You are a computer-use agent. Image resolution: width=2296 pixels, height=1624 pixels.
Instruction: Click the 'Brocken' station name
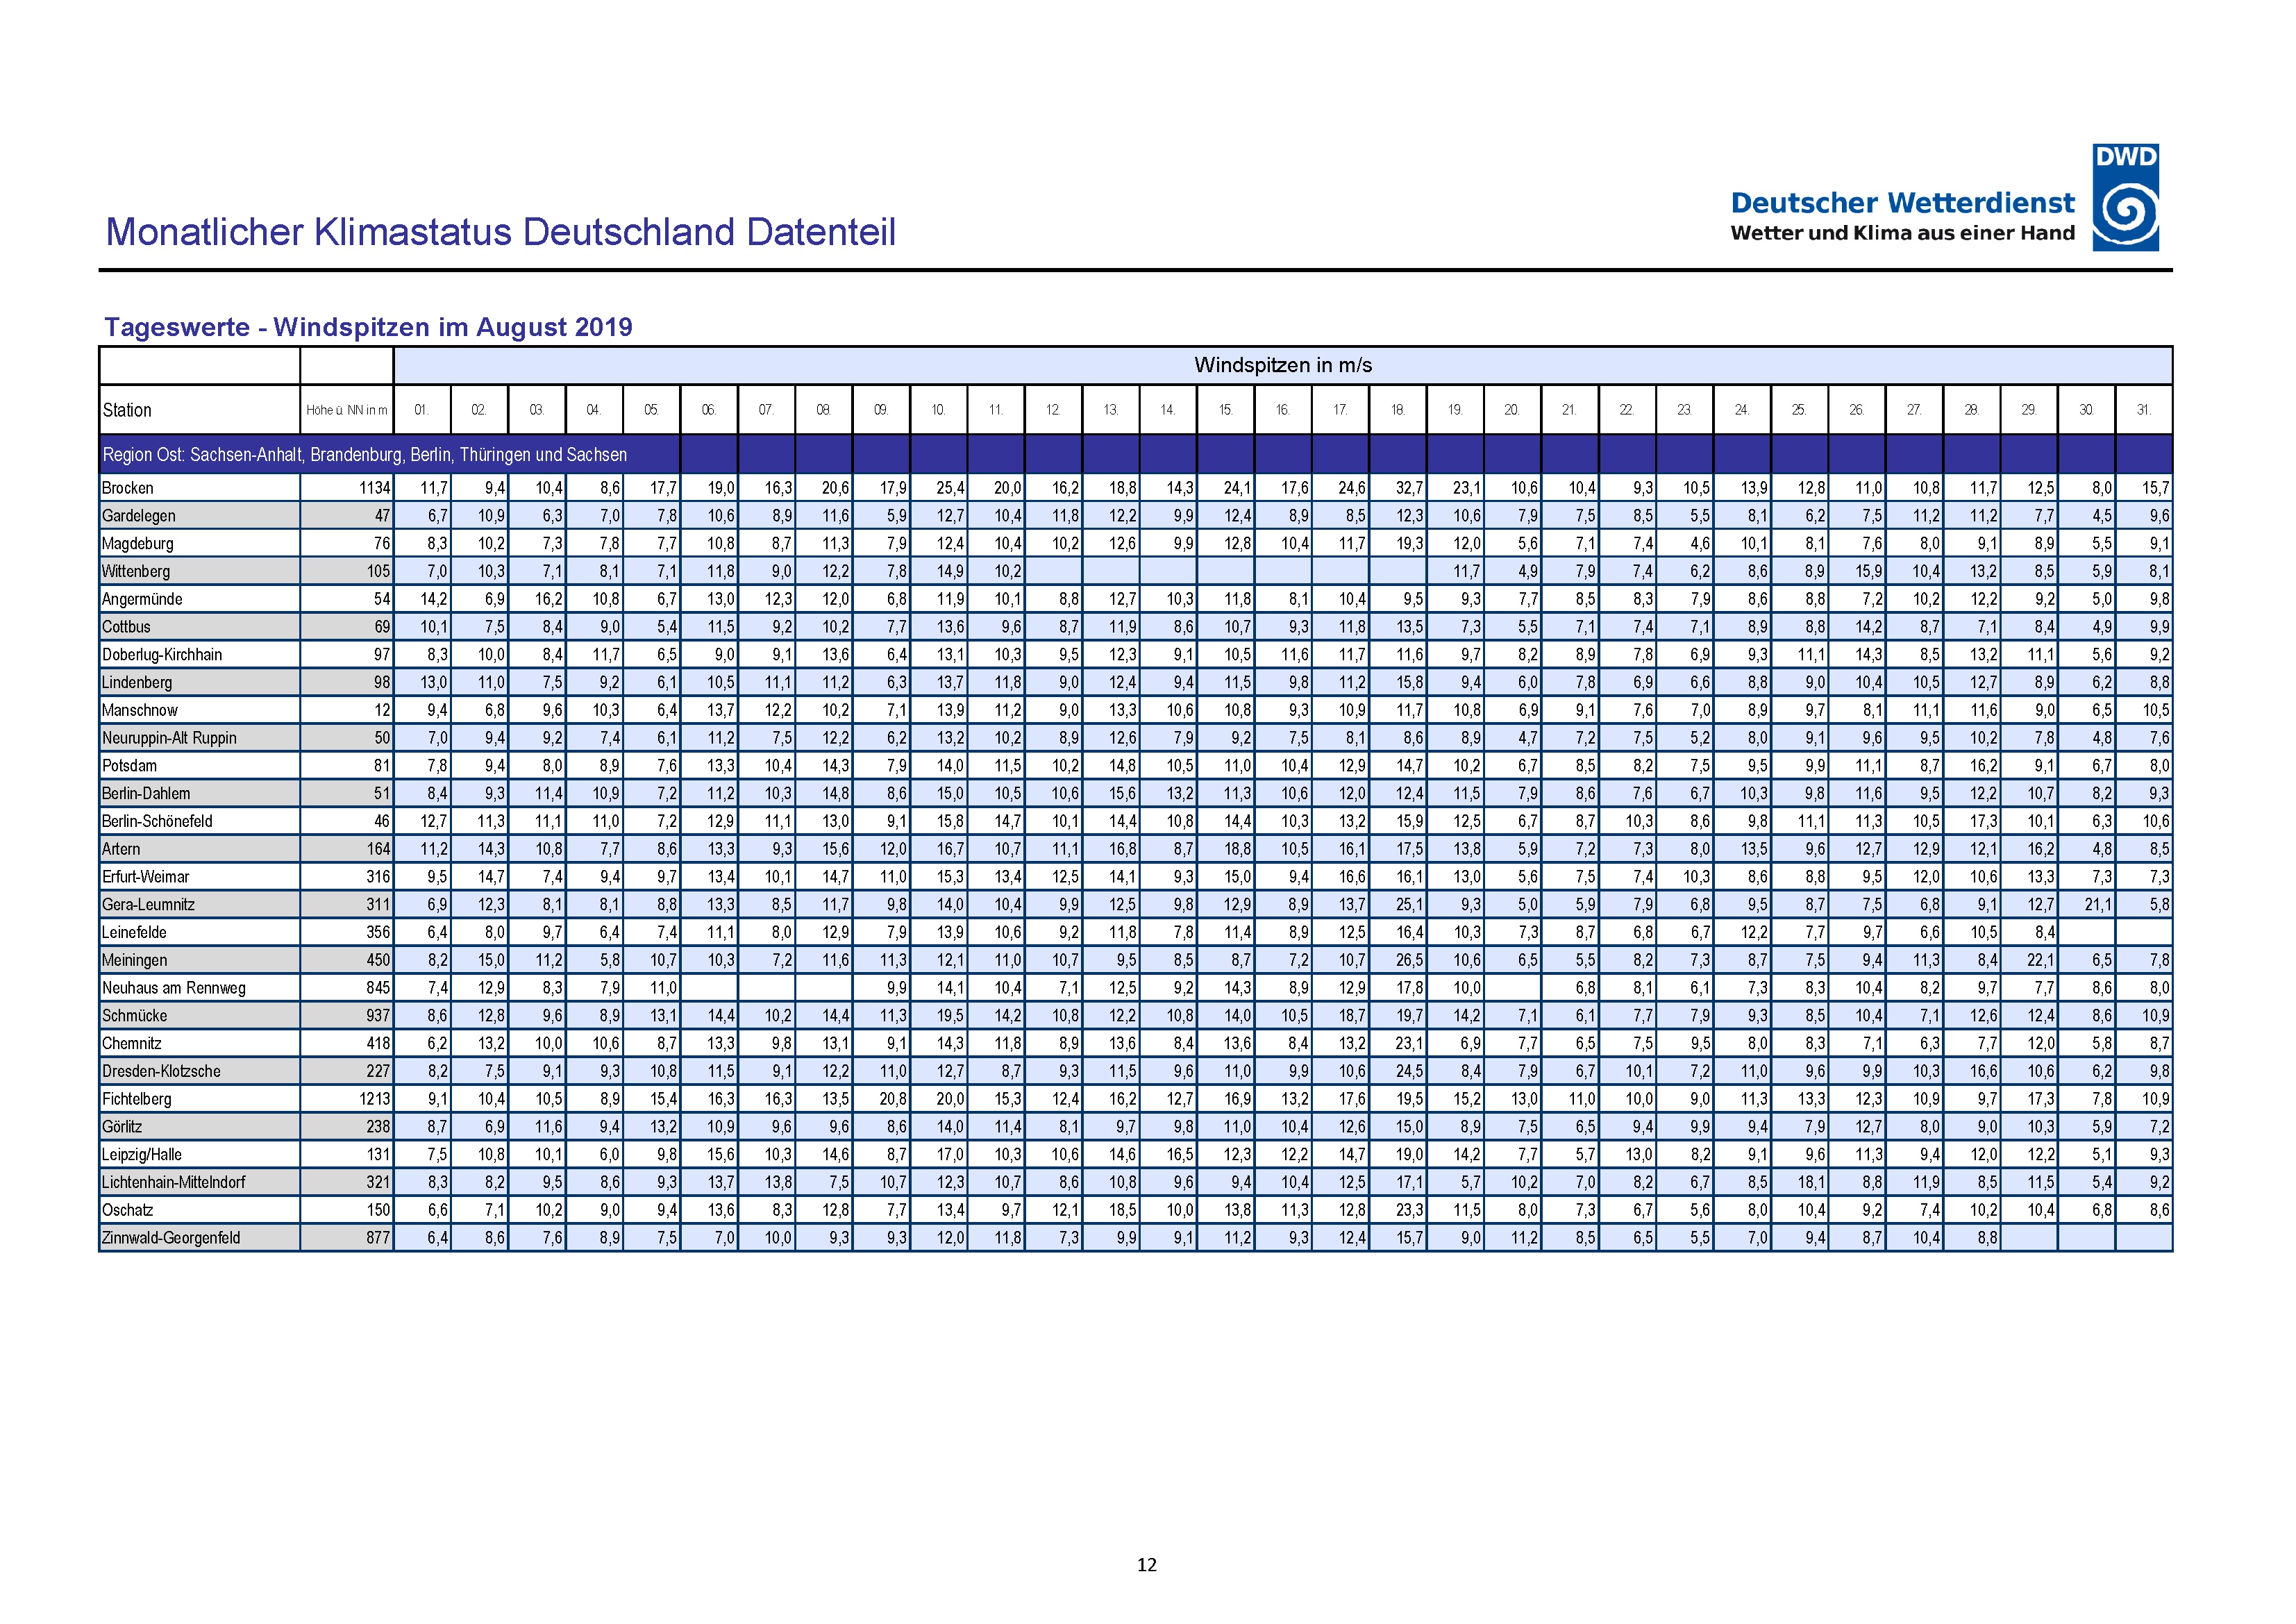(x=128, y=488)
